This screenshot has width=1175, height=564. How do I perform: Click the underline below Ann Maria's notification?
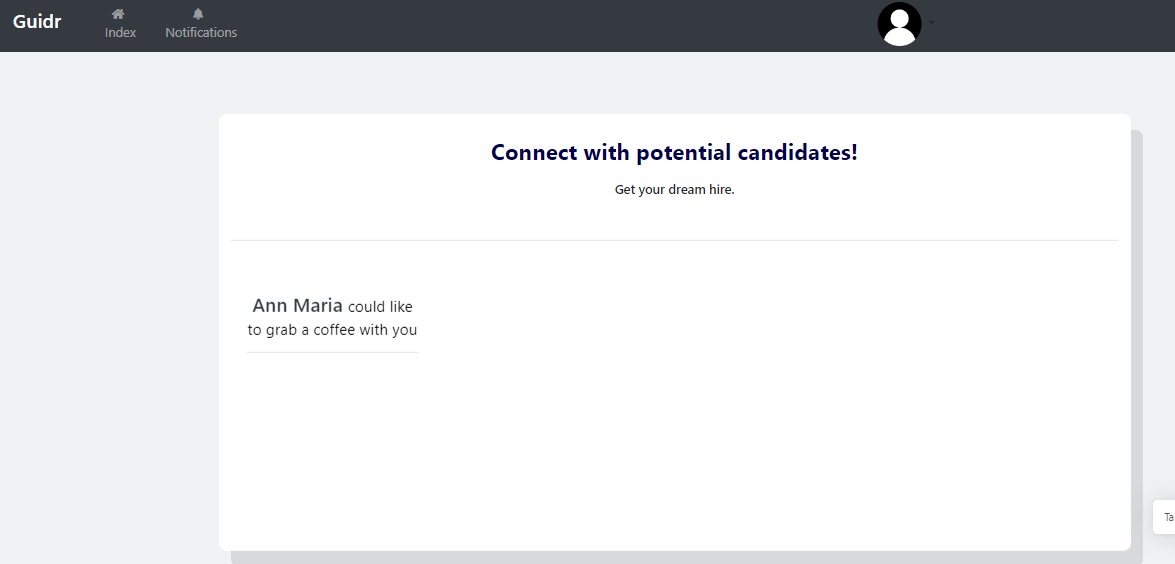[x=332, y=352]
